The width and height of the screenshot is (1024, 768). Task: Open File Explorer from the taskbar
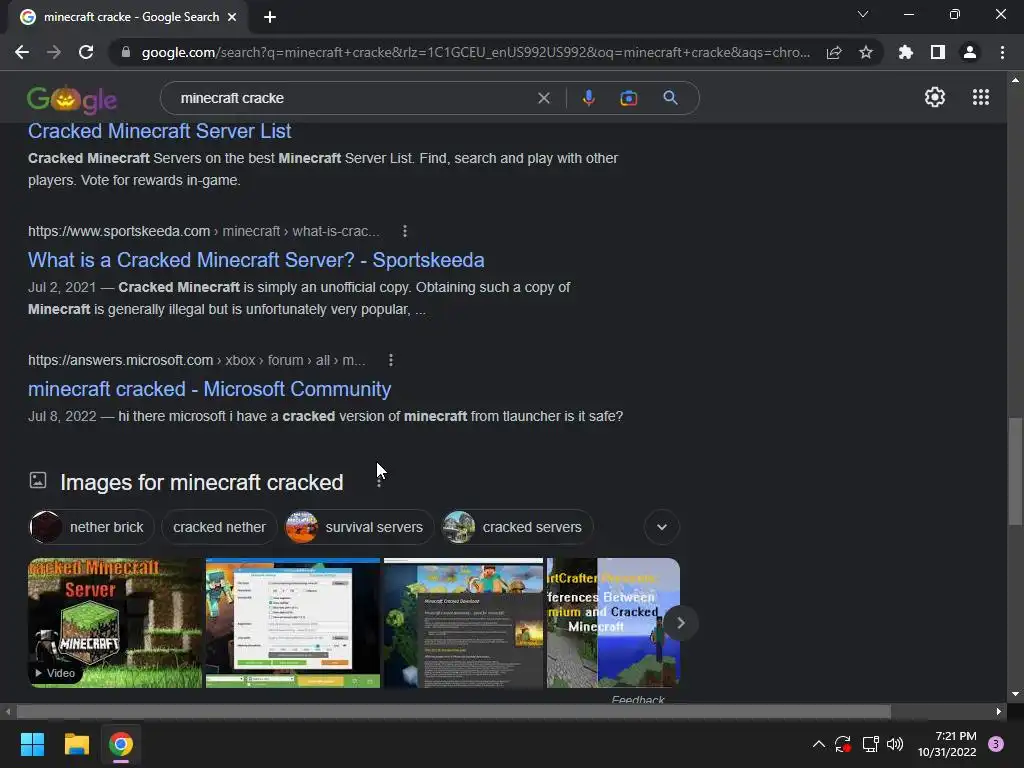point(76,744)
